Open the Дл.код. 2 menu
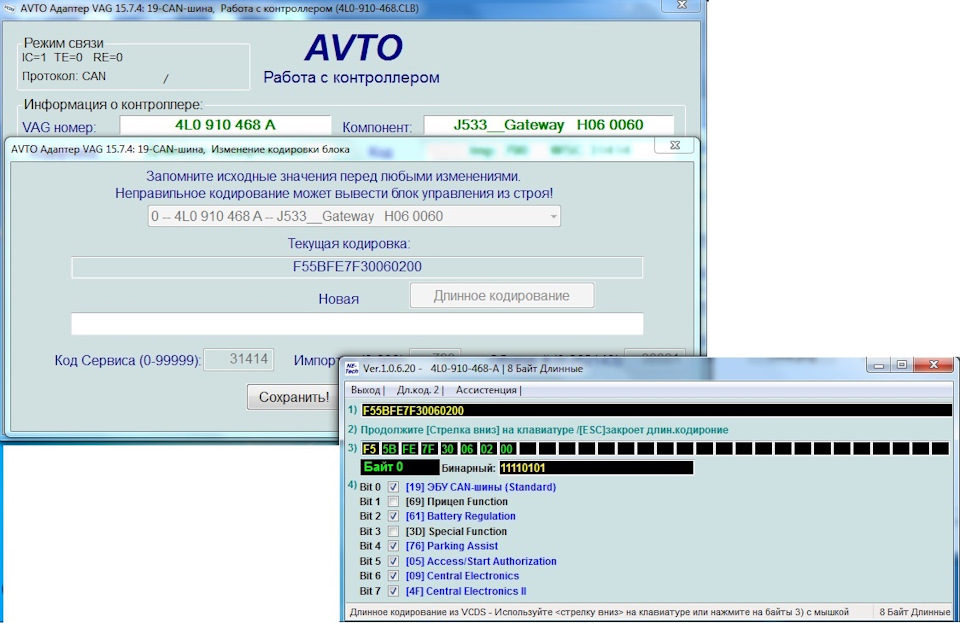The height and width of the screenshot is (623, 960). click(x=418, y=390)
